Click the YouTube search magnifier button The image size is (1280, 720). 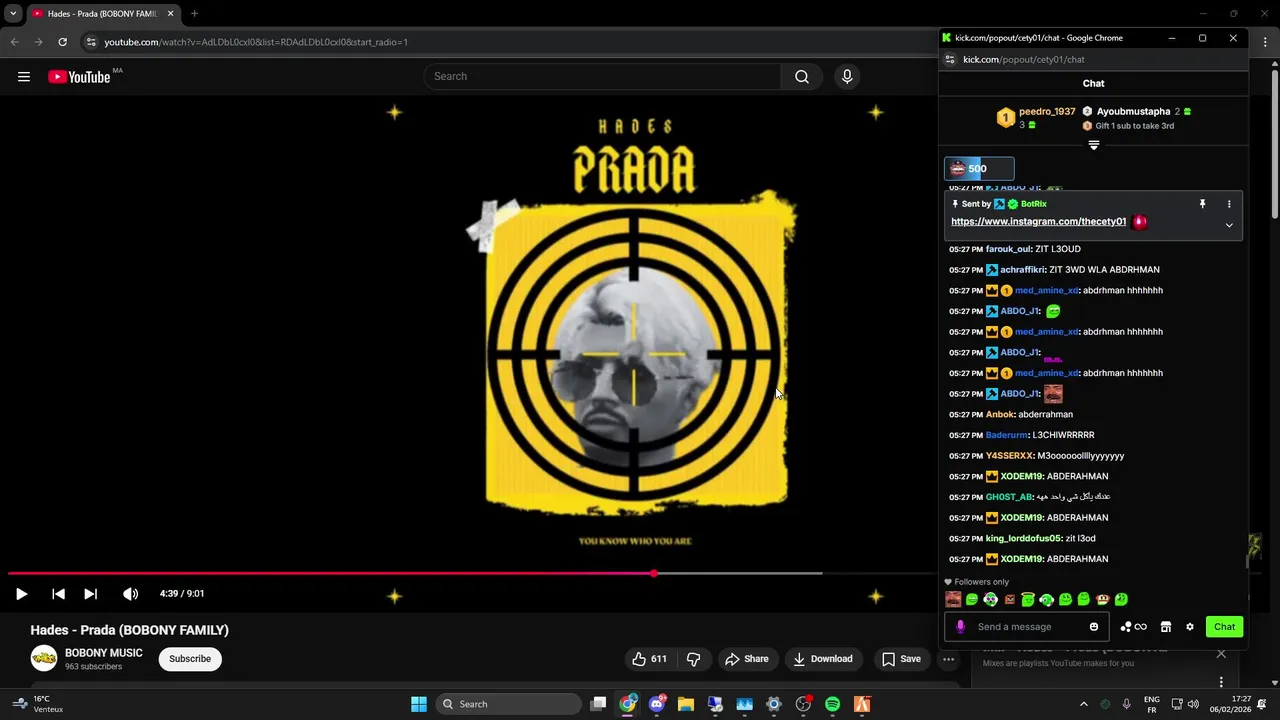[x=802, y=76]
